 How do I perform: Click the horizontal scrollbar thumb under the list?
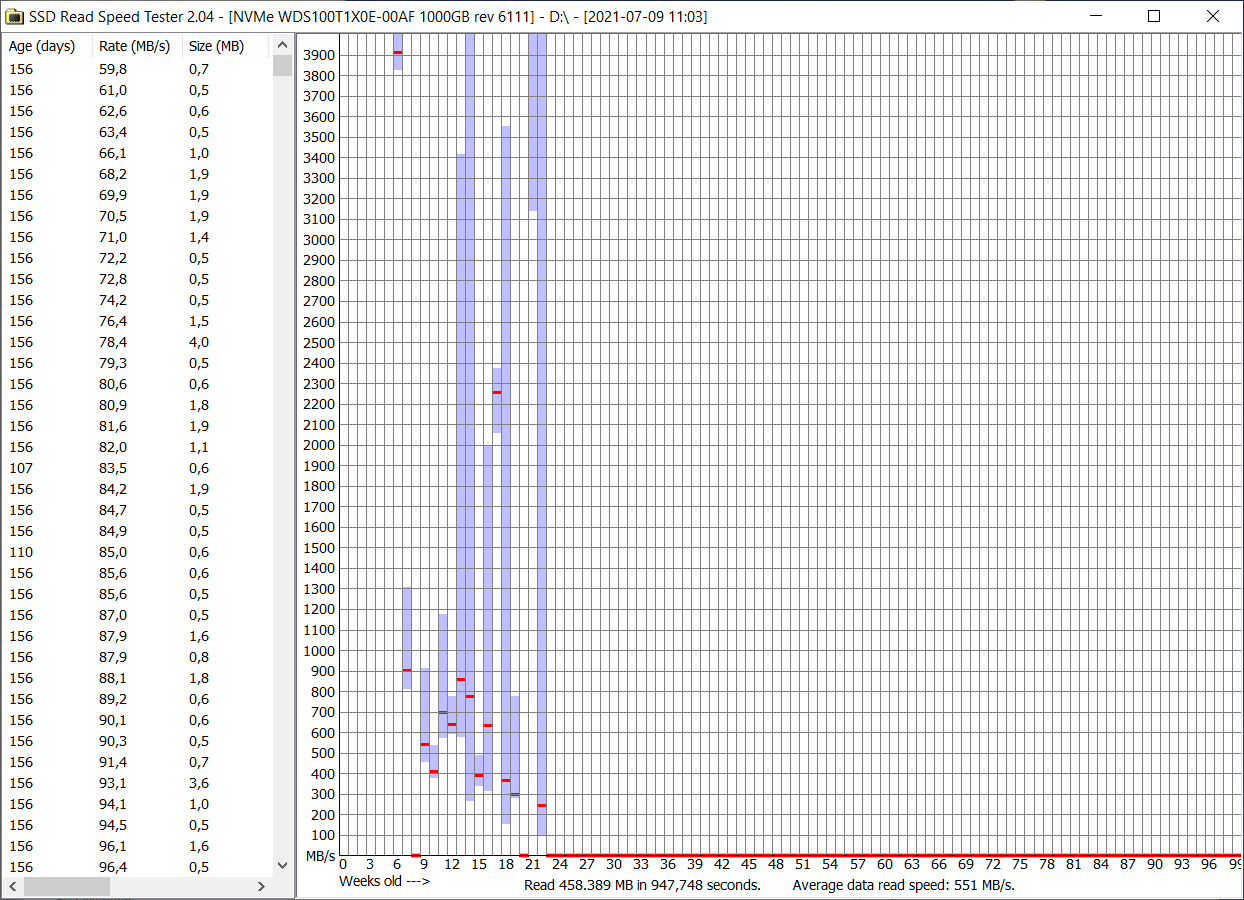pyautogui.click(x=65, y=886)
